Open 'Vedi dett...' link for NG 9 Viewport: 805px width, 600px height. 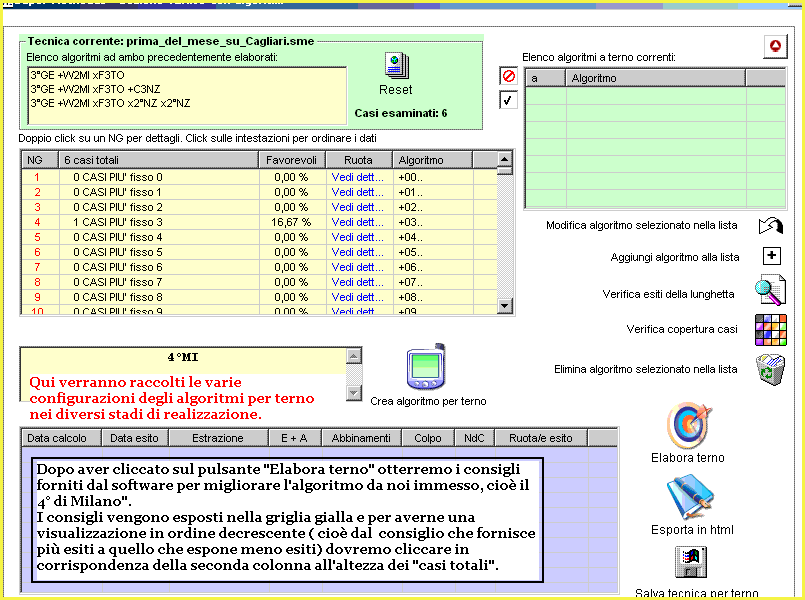357,297
